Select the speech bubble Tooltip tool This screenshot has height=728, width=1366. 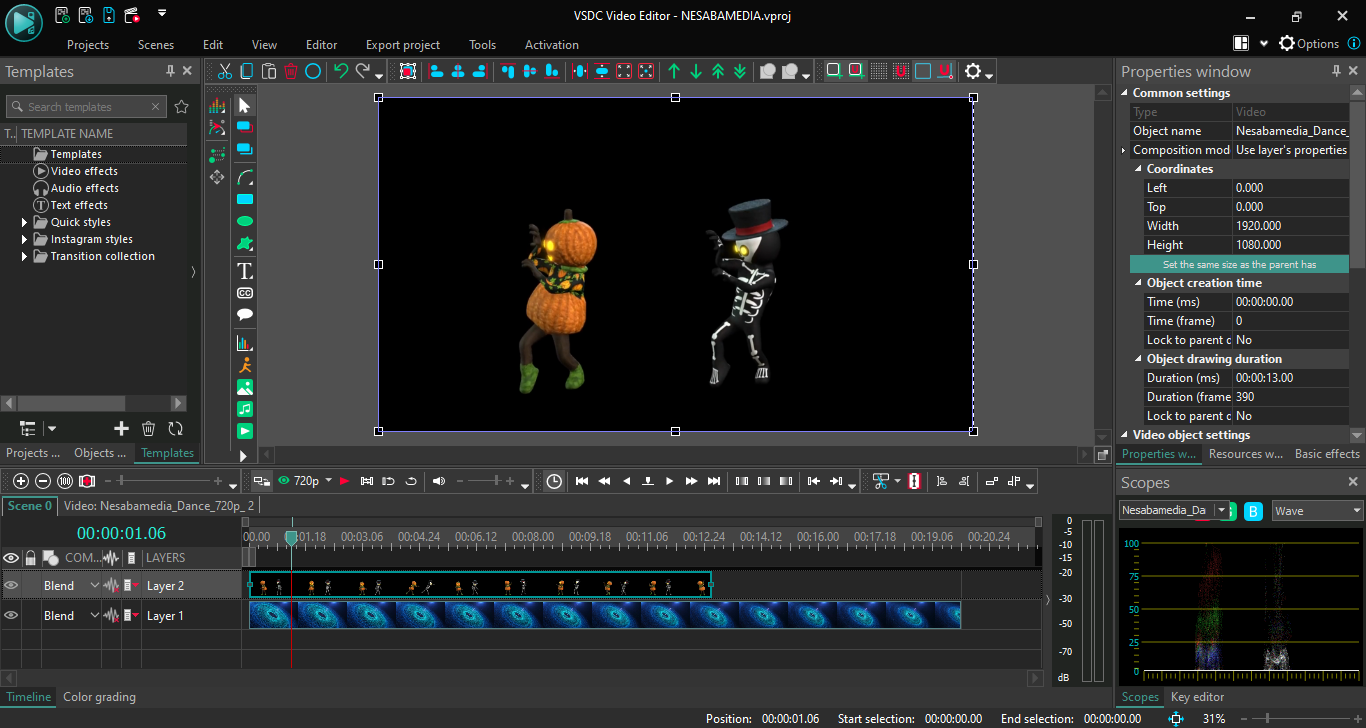click(x=244, y=315)
